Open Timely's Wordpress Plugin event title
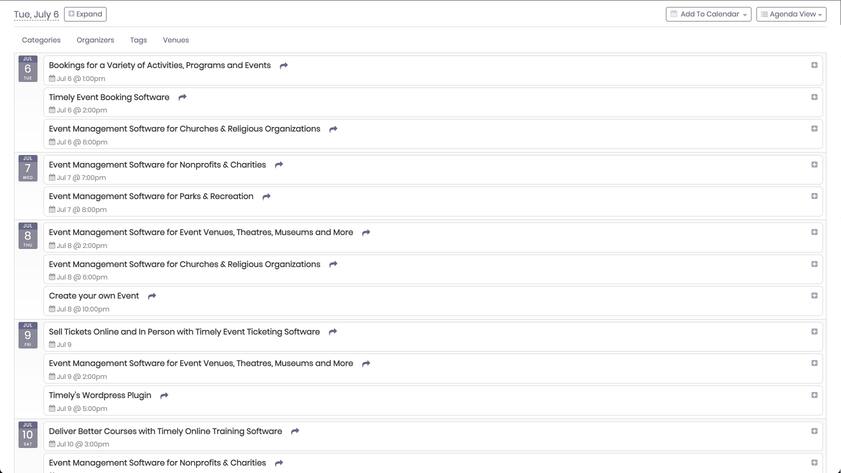The width and height of the screenshot is (841, 473). coord(100,395)
